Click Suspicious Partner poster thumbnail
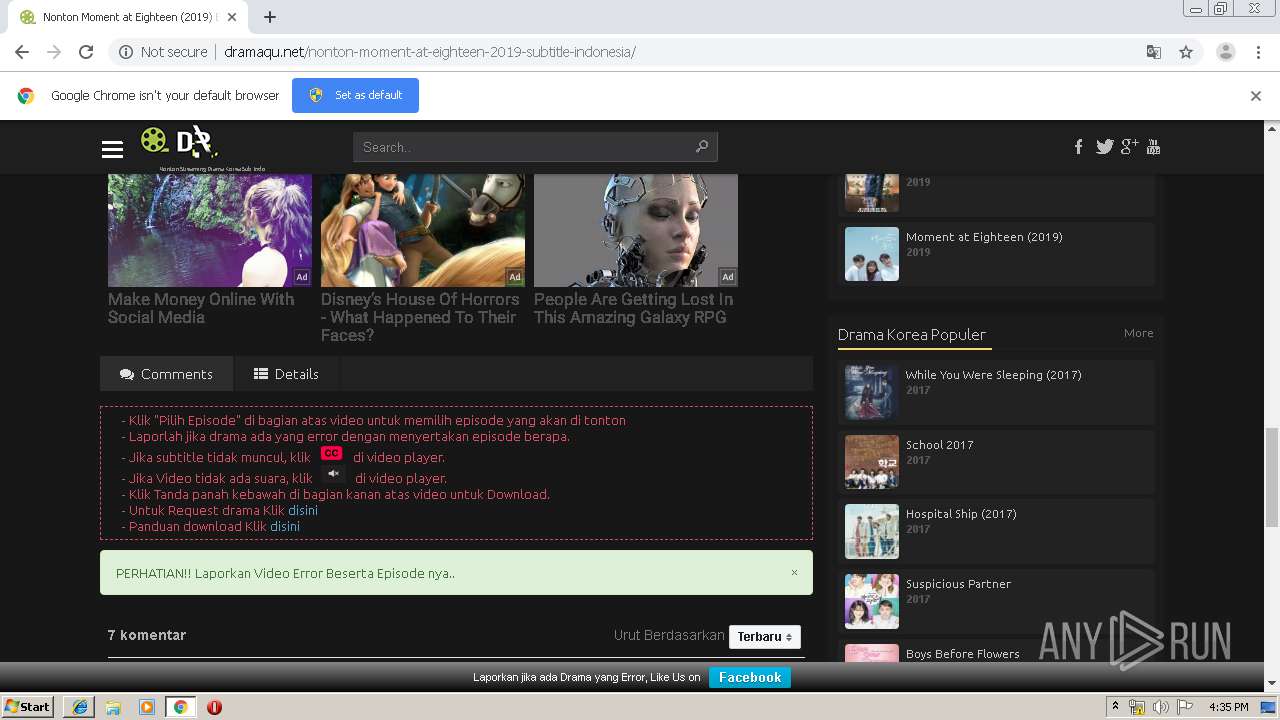Viewport: 1280px width, 720px height. point(871,601)
